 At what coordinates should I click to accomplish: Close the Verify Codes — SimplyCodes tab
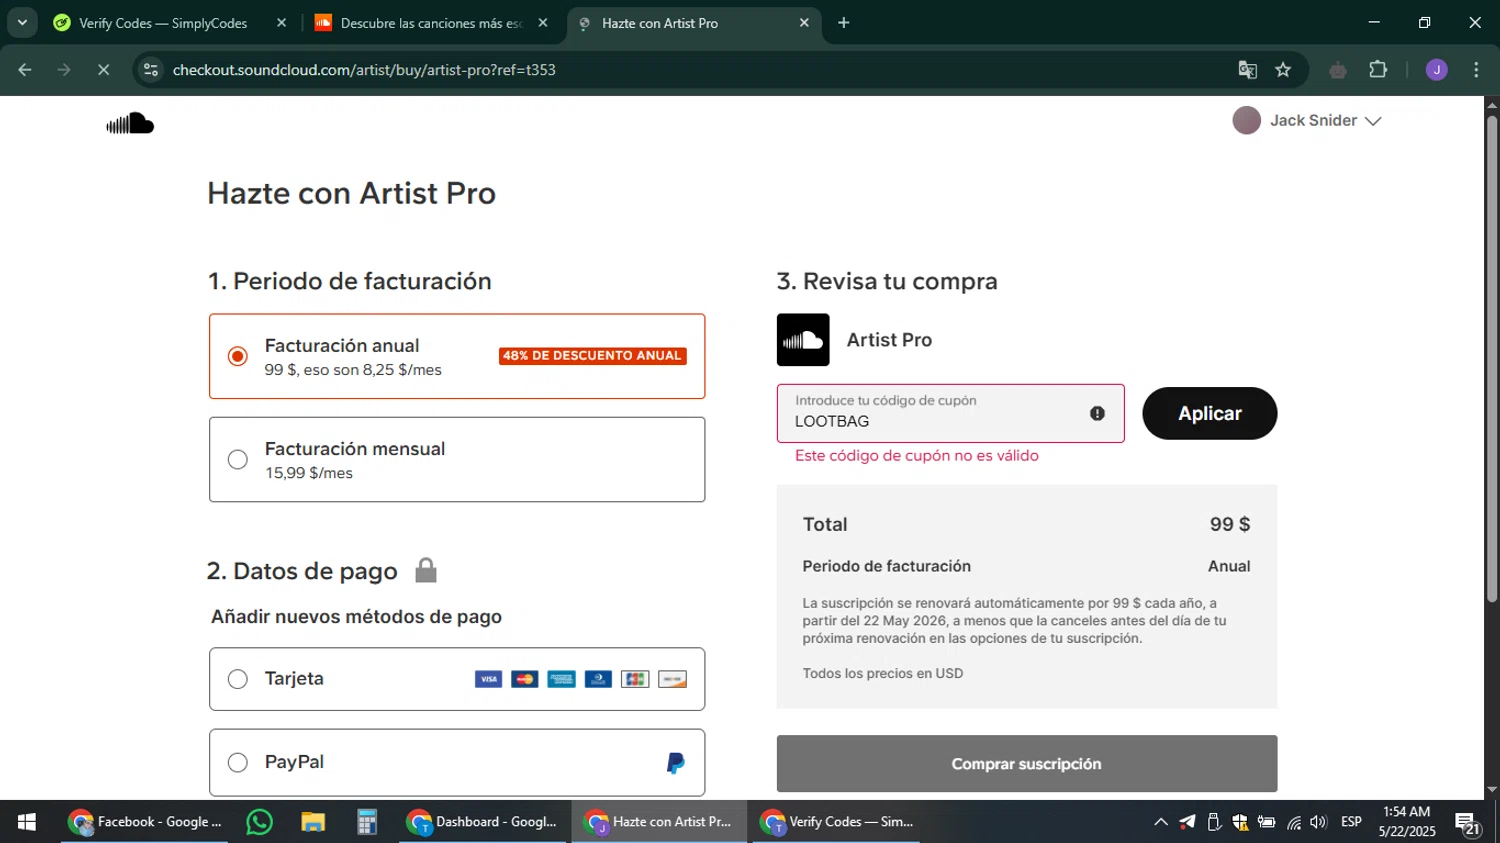coord(281,23)
